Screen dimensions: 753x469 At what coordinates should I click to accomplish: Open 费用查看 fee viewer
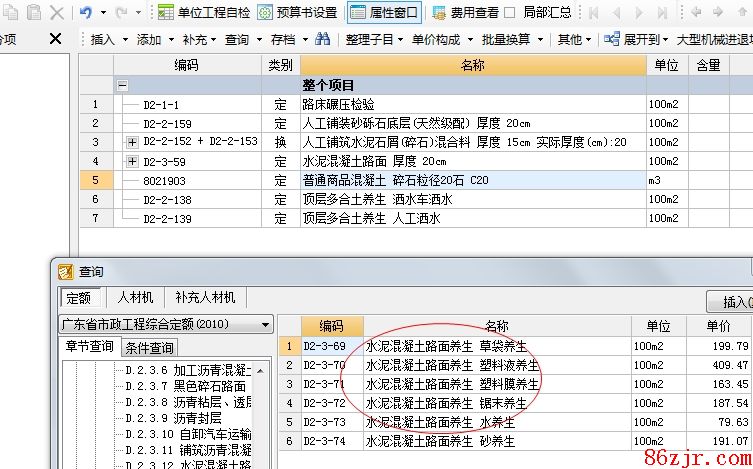click(465, 13)
